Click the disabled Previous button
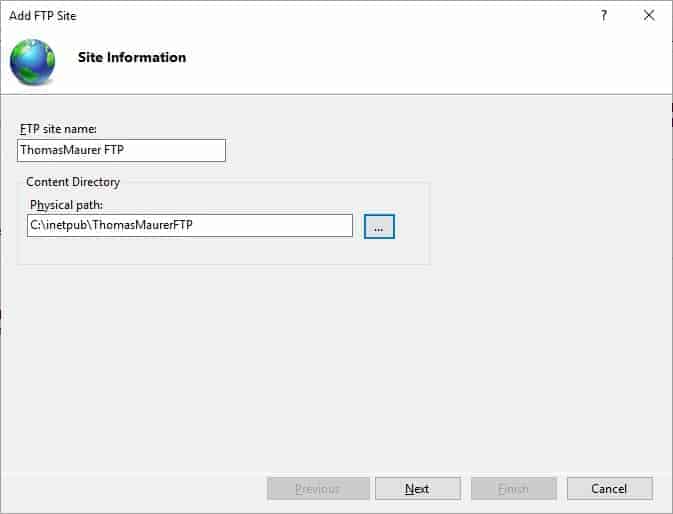The image size is (673, 514). click(318, 488)
